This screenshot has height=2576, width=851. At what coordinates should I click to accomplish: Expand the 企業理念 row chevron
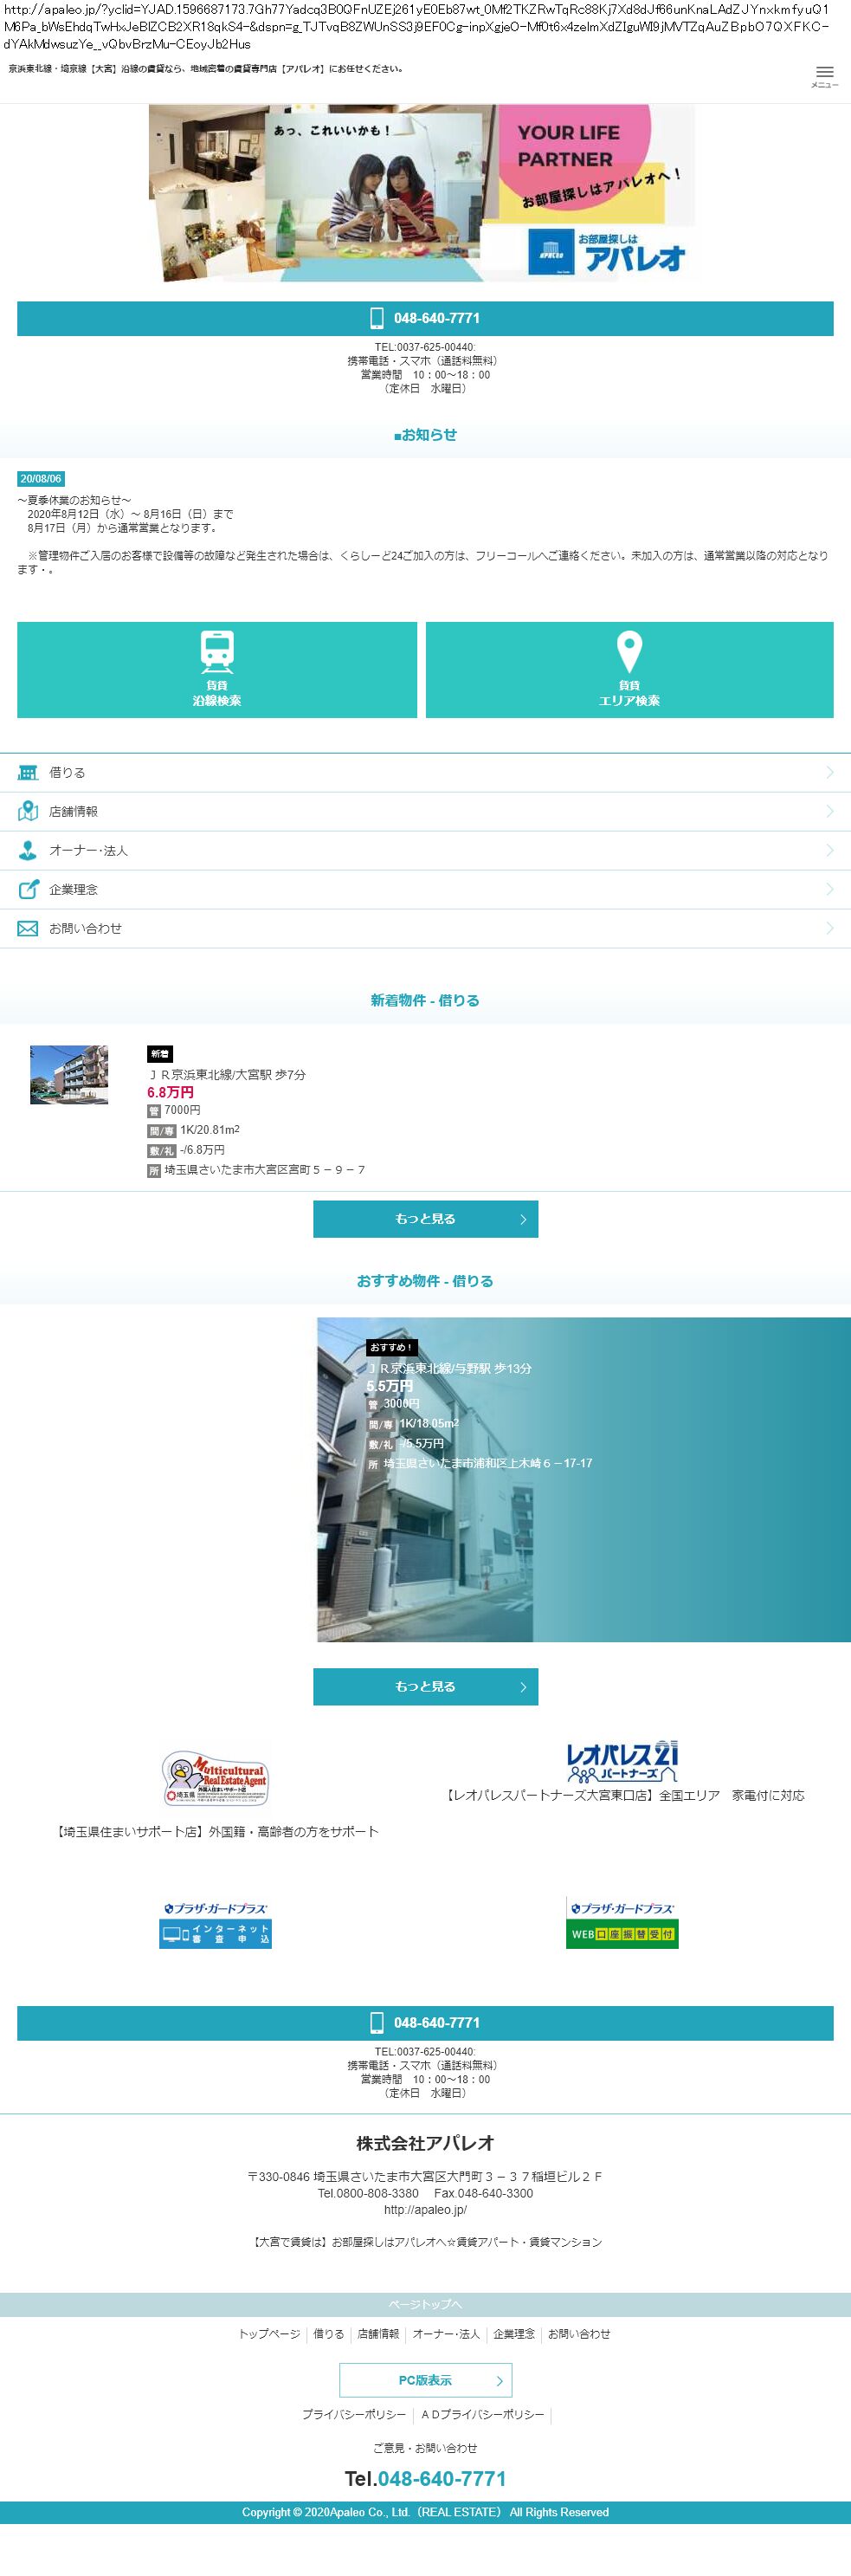pyautogui.click(x=829, y=889)
